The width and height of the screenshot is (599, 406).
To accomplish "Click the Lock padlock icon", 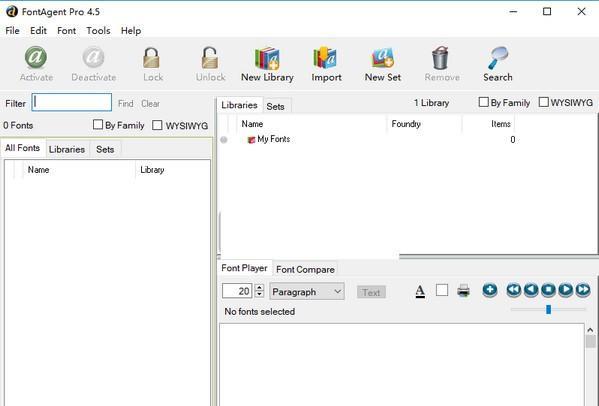I will pos(152,58).
